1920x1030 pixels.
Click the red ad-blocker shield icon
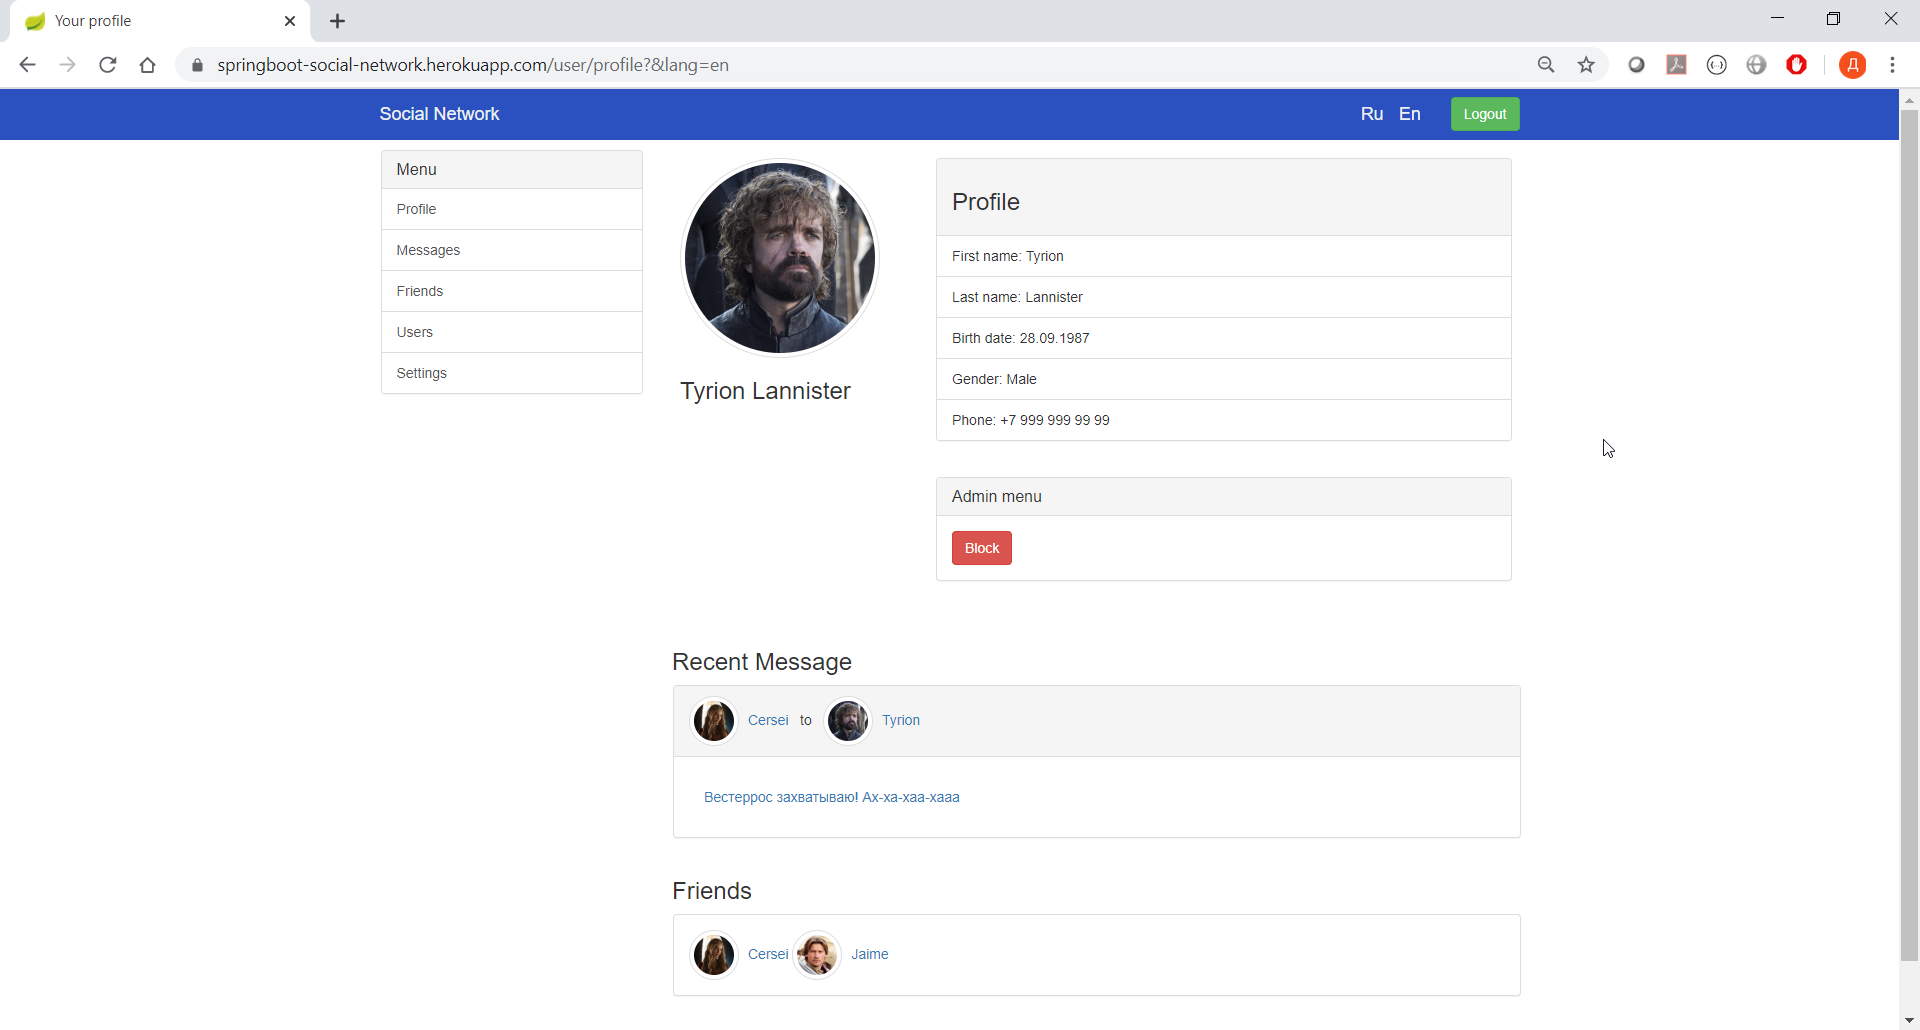tap(1796, 65)
